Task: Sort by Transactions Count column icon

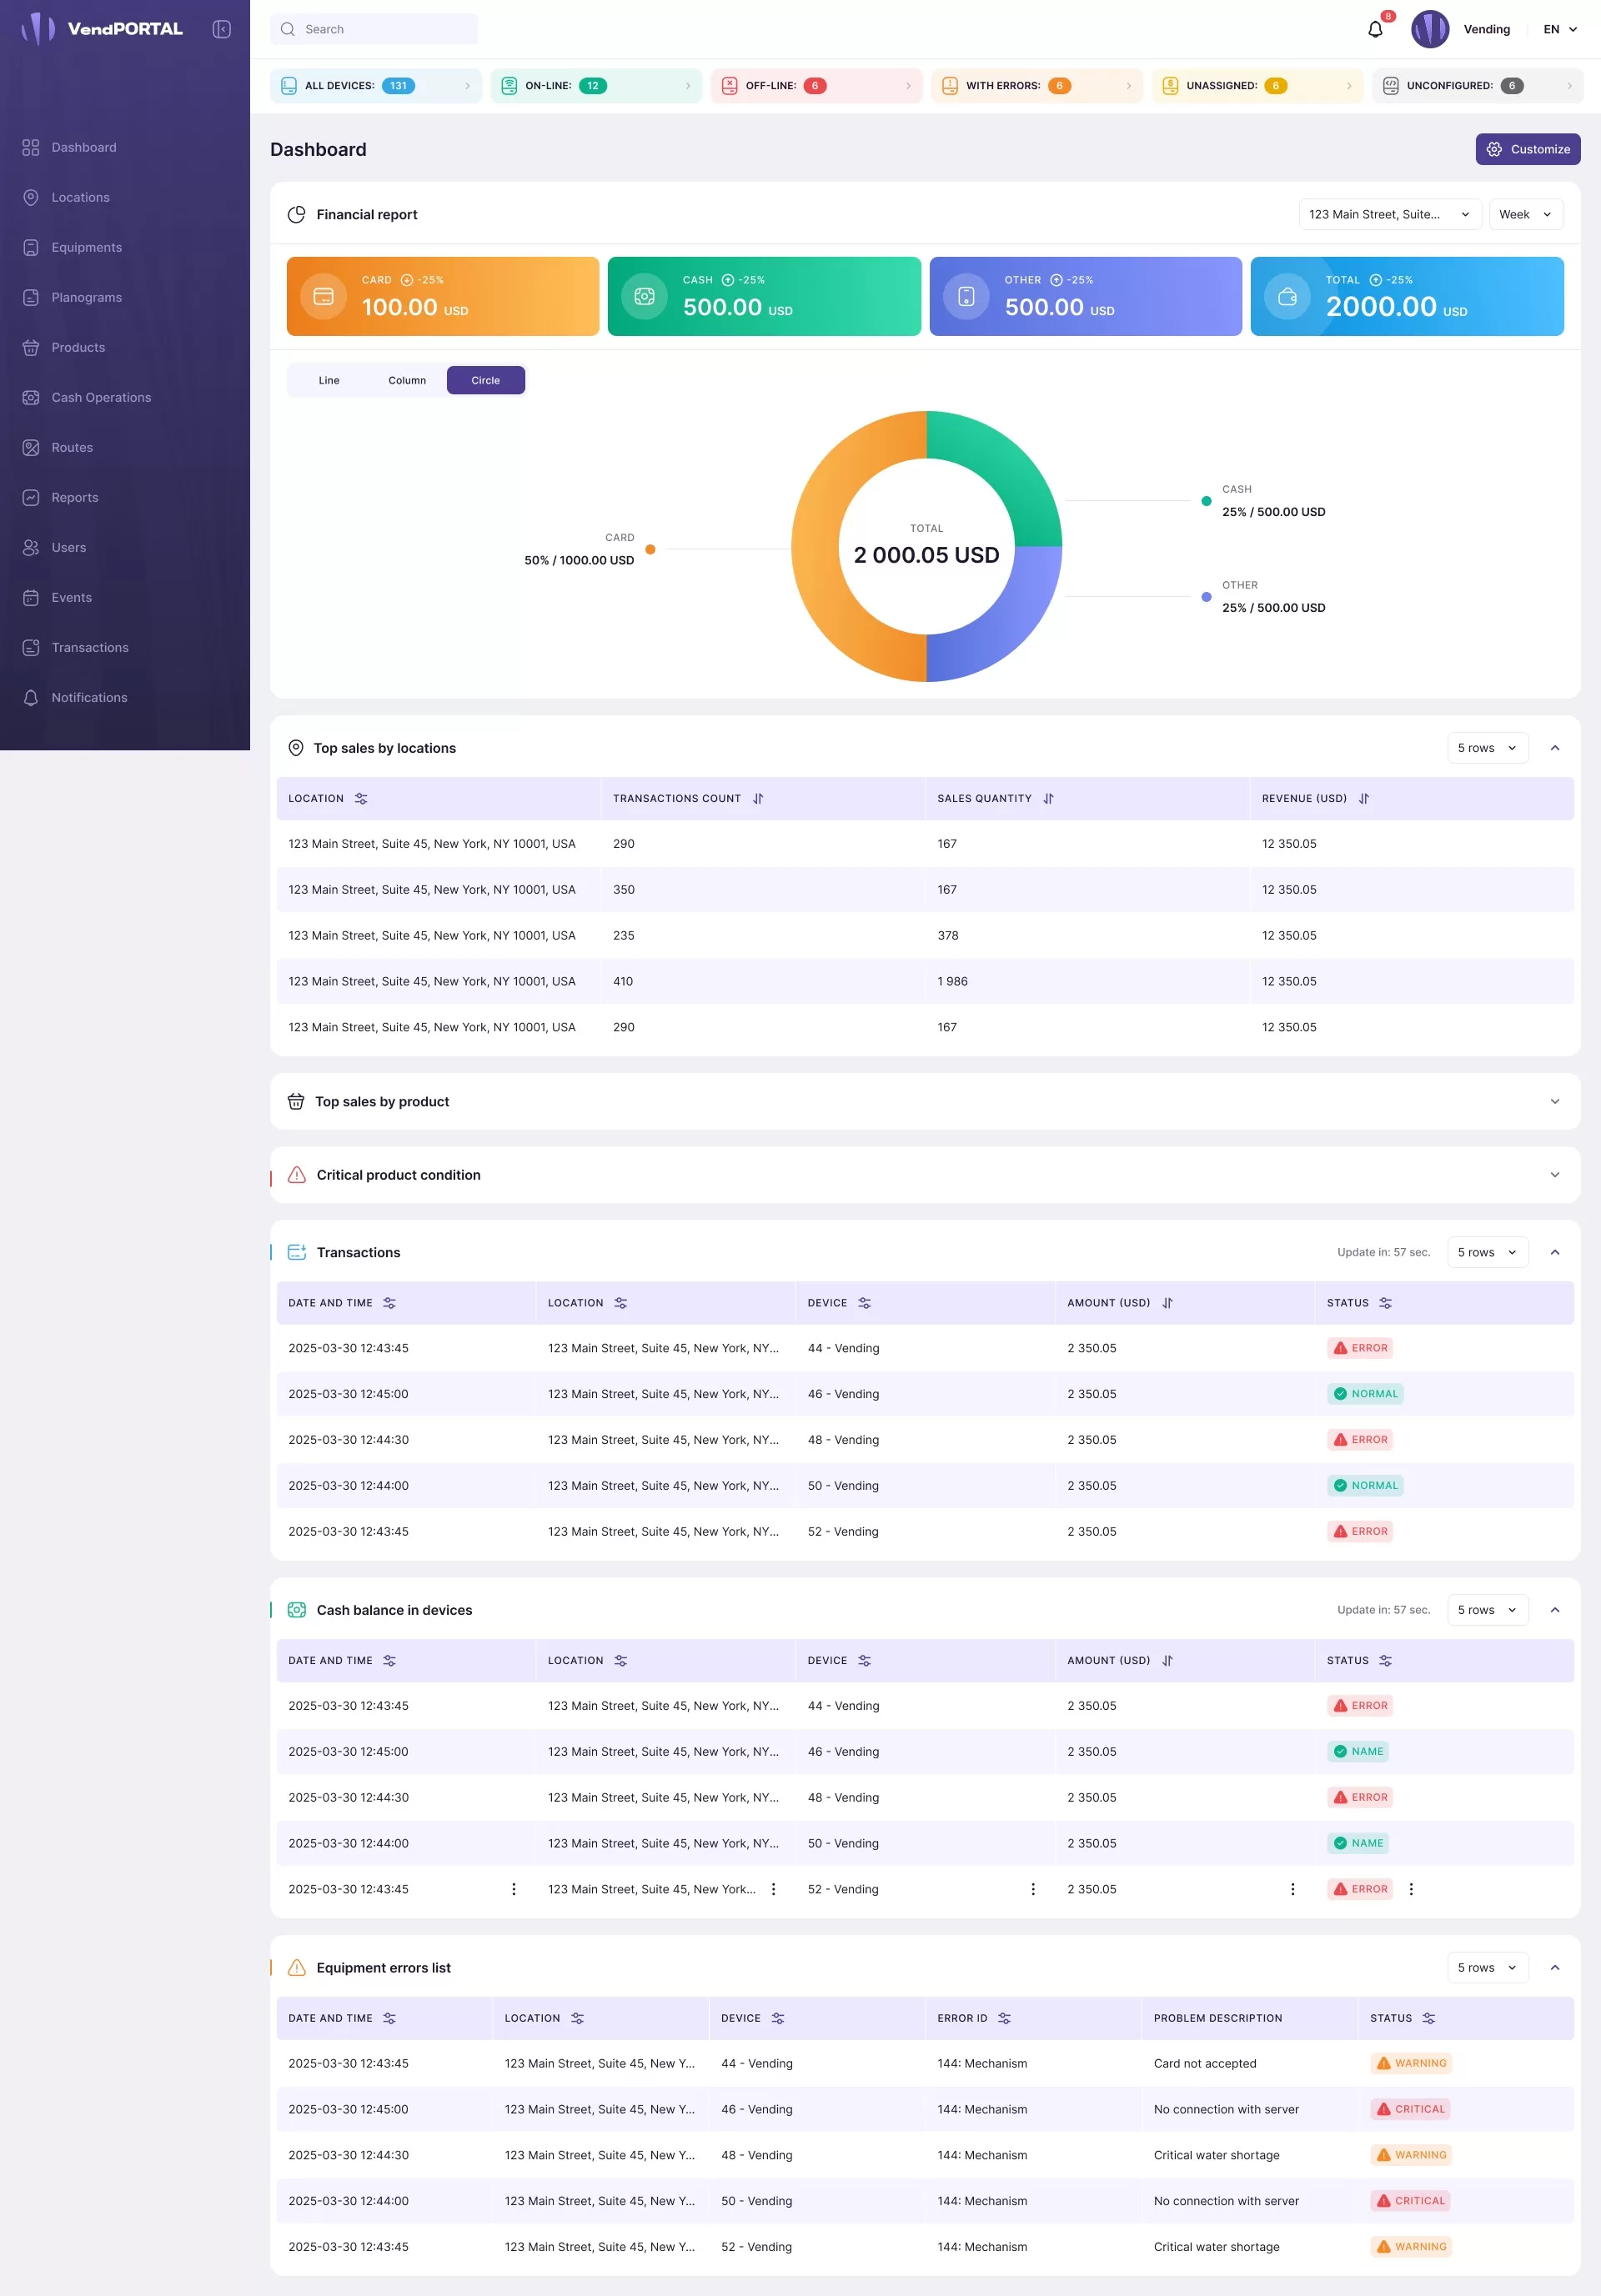Action: point(758,798)
